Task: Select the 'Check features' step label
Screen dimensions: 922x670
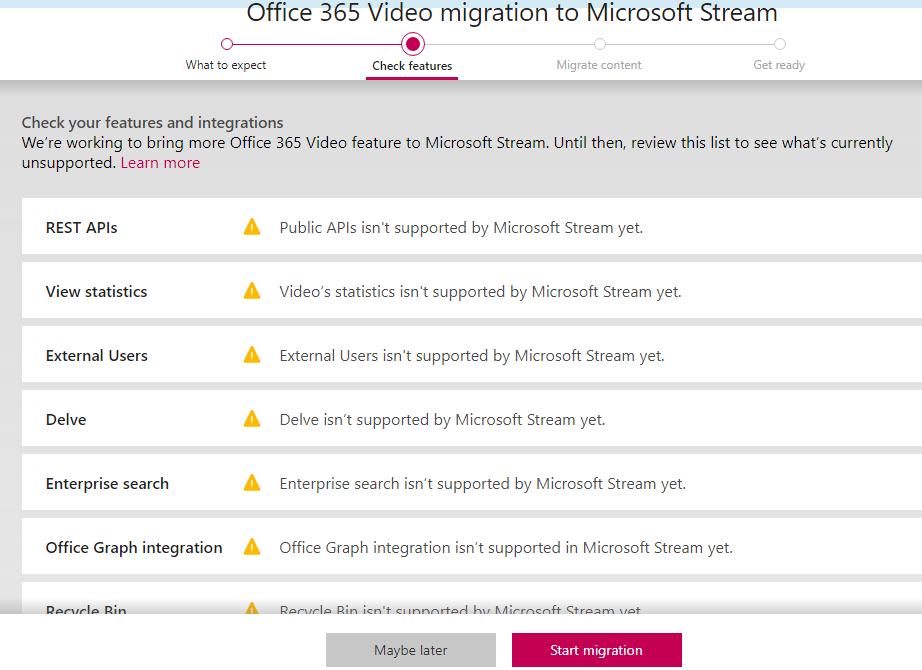Action: pos(412,66)
